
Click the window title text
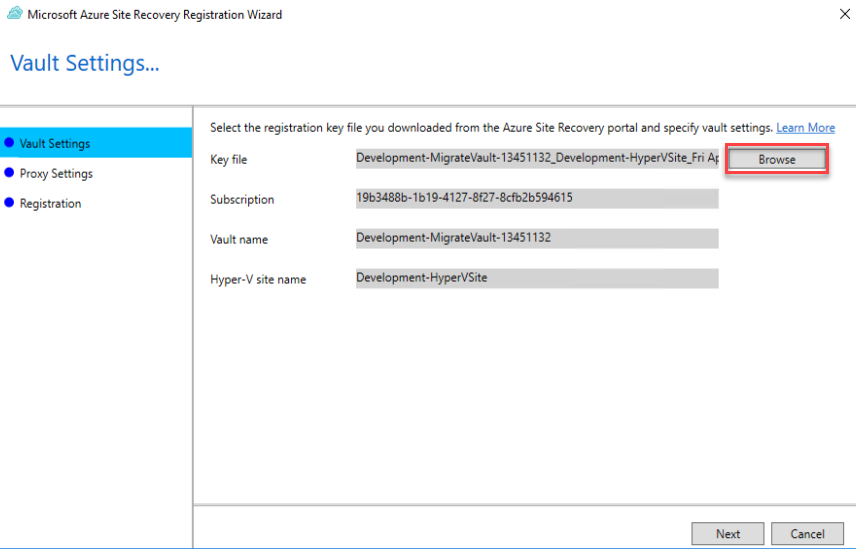(154, 15)
